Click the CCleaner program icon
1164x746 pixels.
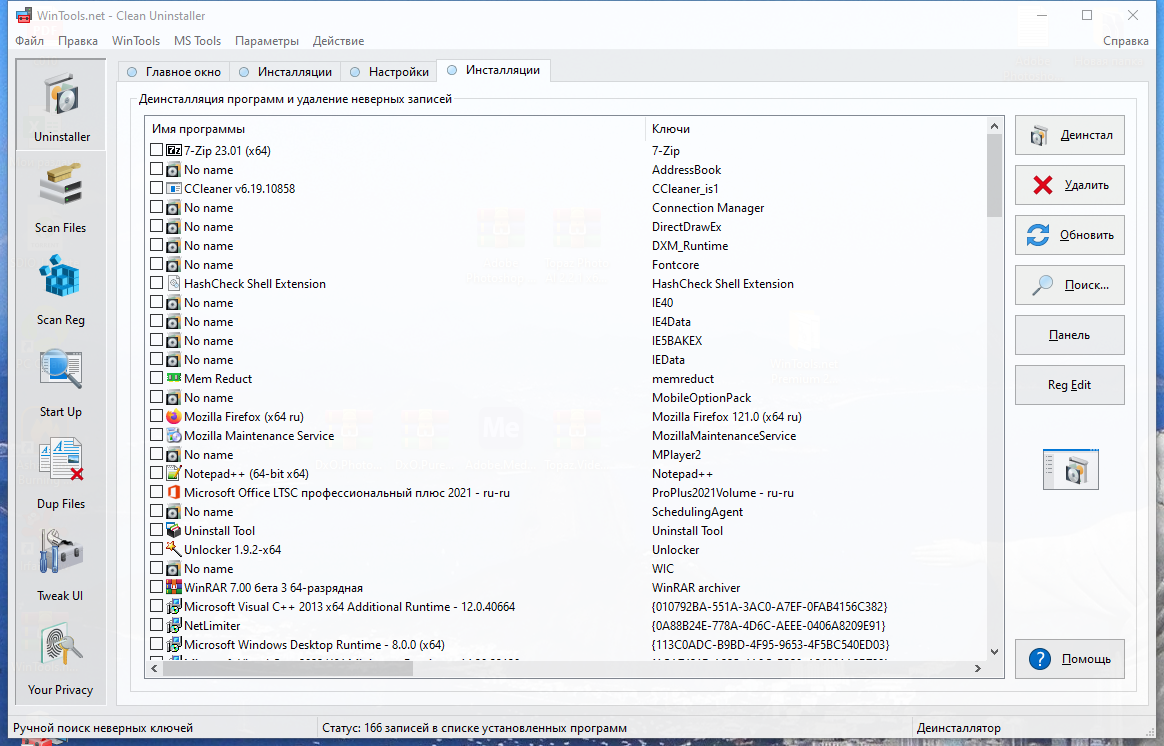(x=174, y=189)
